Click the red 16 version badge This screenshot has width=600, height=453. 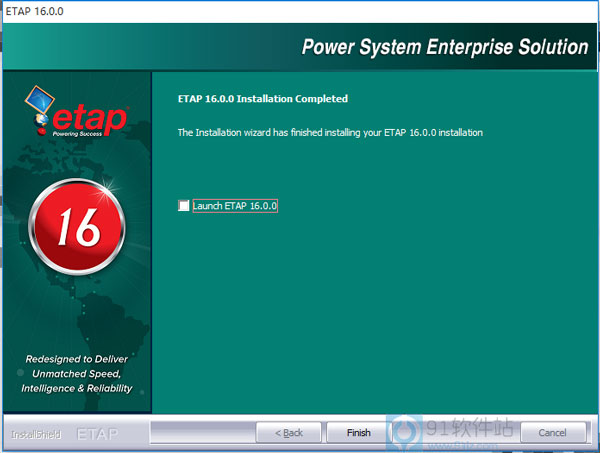77,229
